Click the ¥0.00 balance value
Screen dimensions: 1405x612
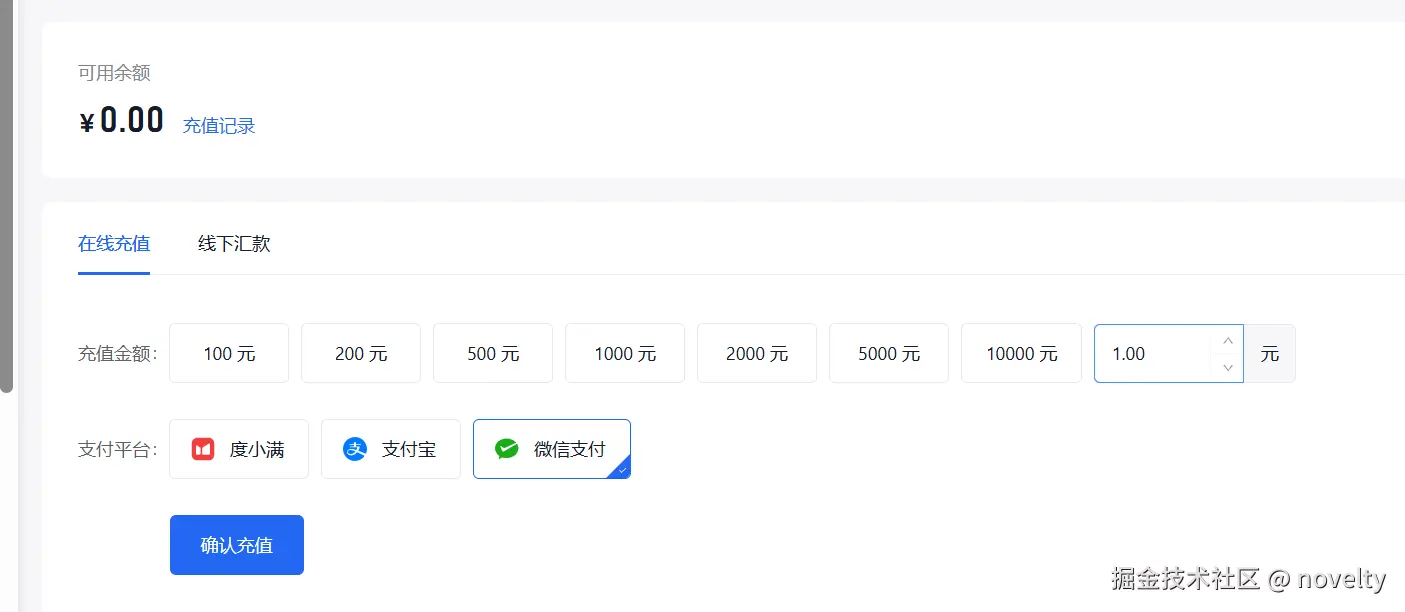click(121, 121)
